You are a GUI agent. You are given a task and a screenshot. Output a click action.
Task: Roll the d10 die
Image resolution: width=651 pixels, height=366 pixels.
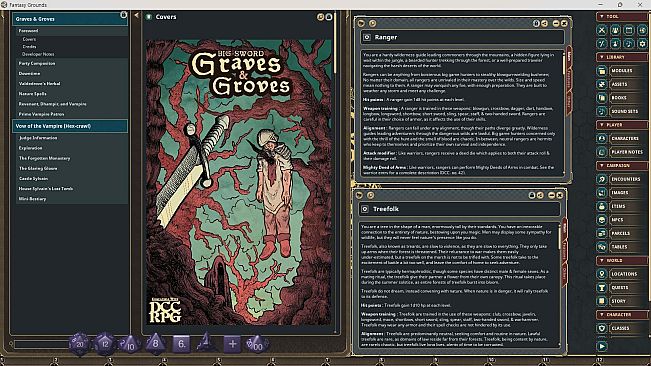[130, 345]
